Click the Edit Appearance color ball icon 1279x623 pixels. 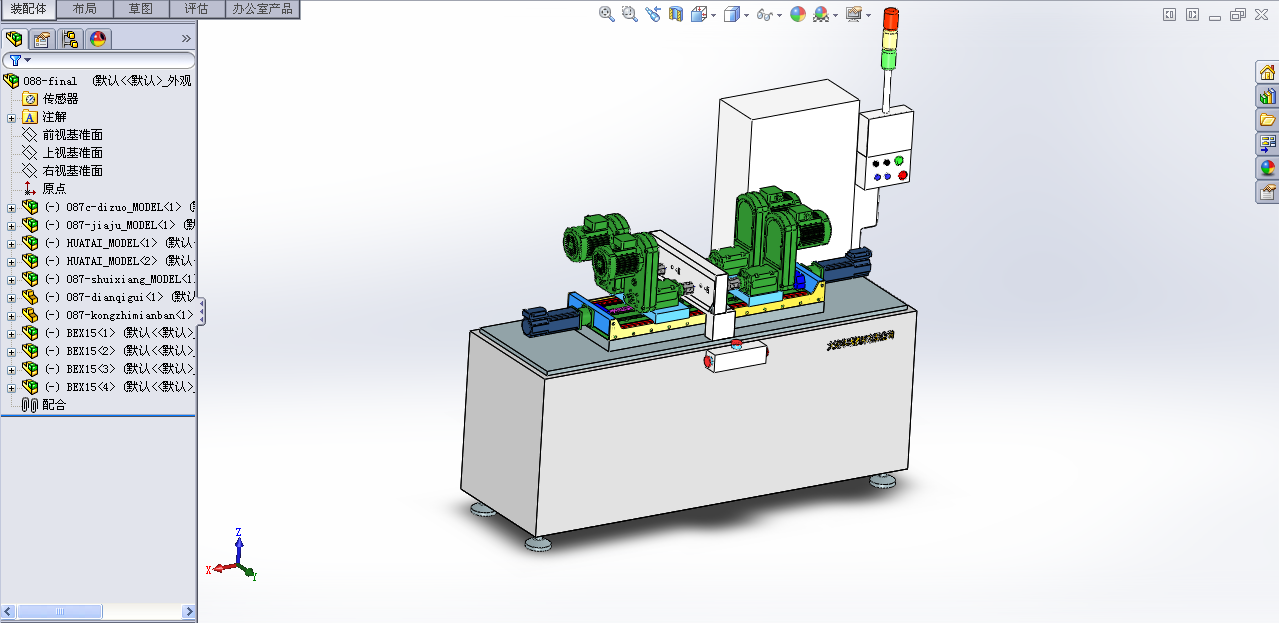797,14
